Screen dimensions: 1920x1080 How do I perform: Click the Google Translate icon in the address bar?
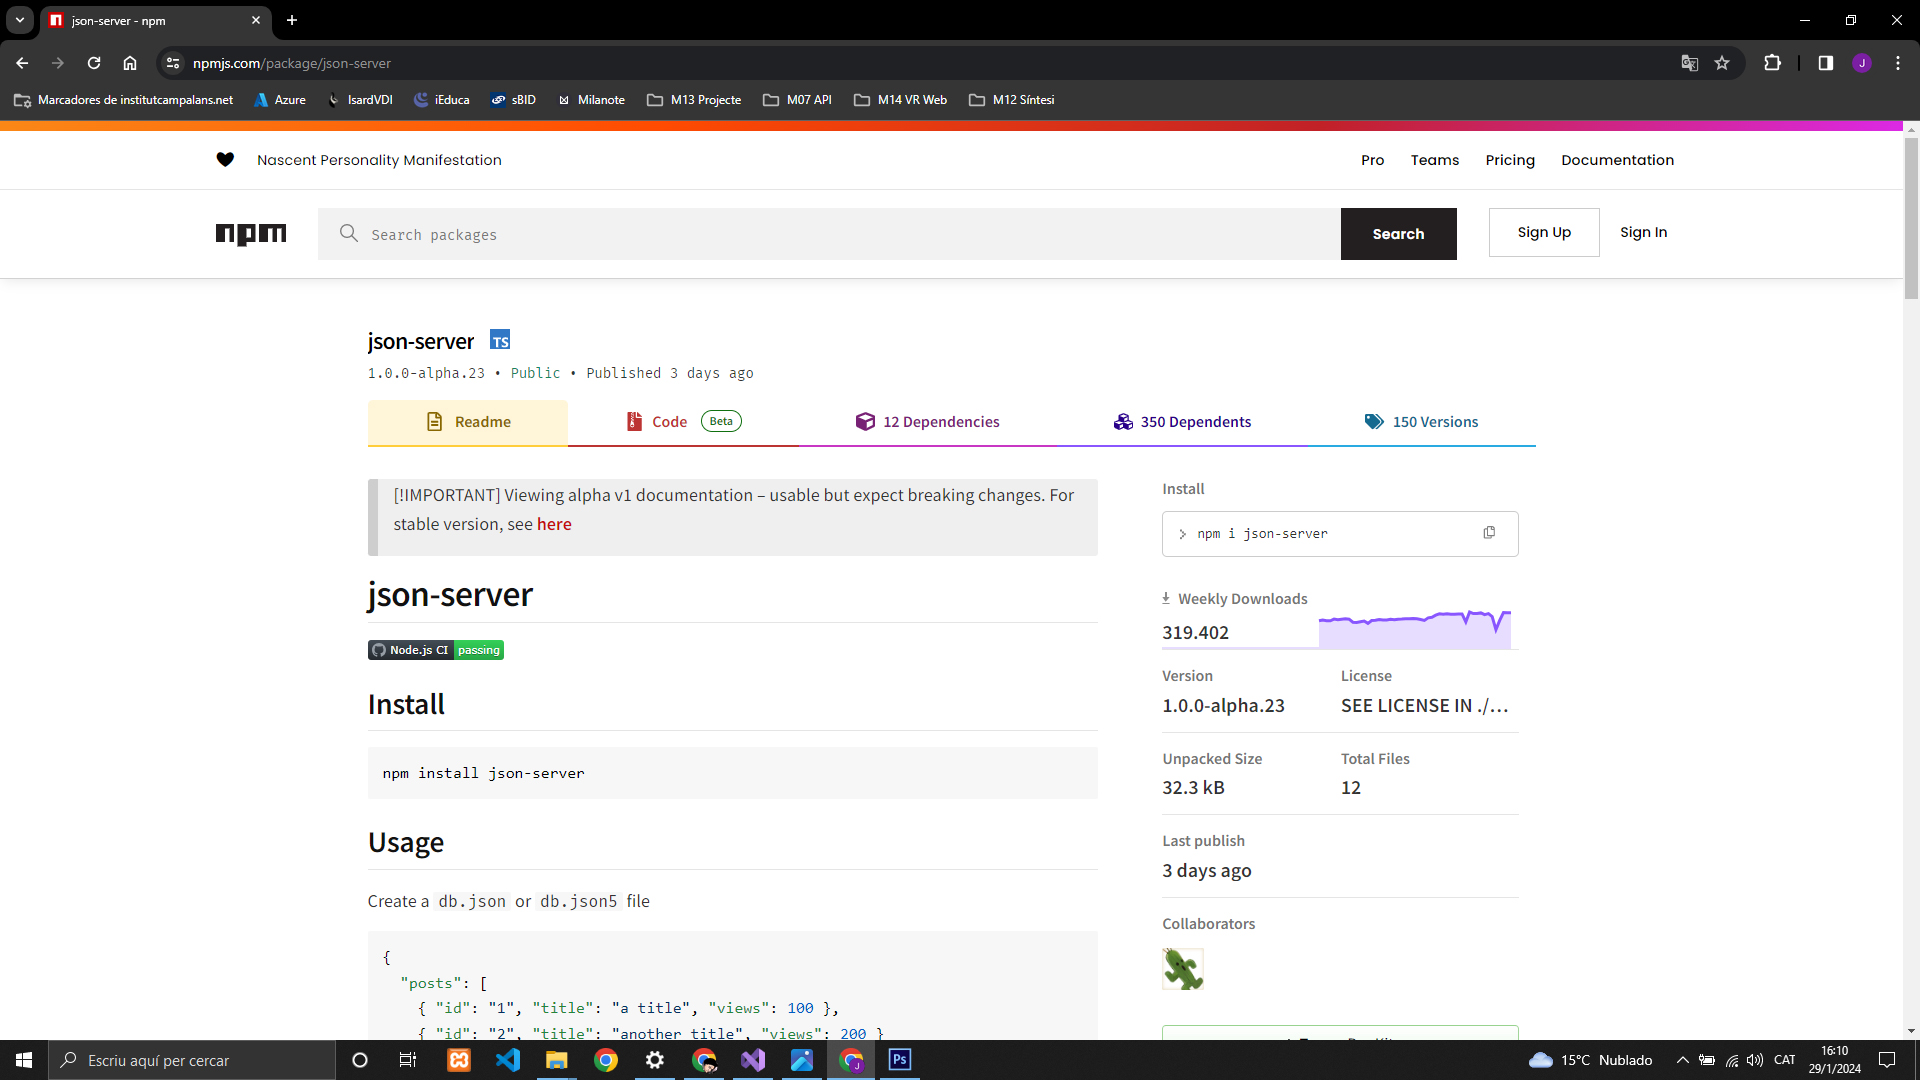pos(1690,63)
